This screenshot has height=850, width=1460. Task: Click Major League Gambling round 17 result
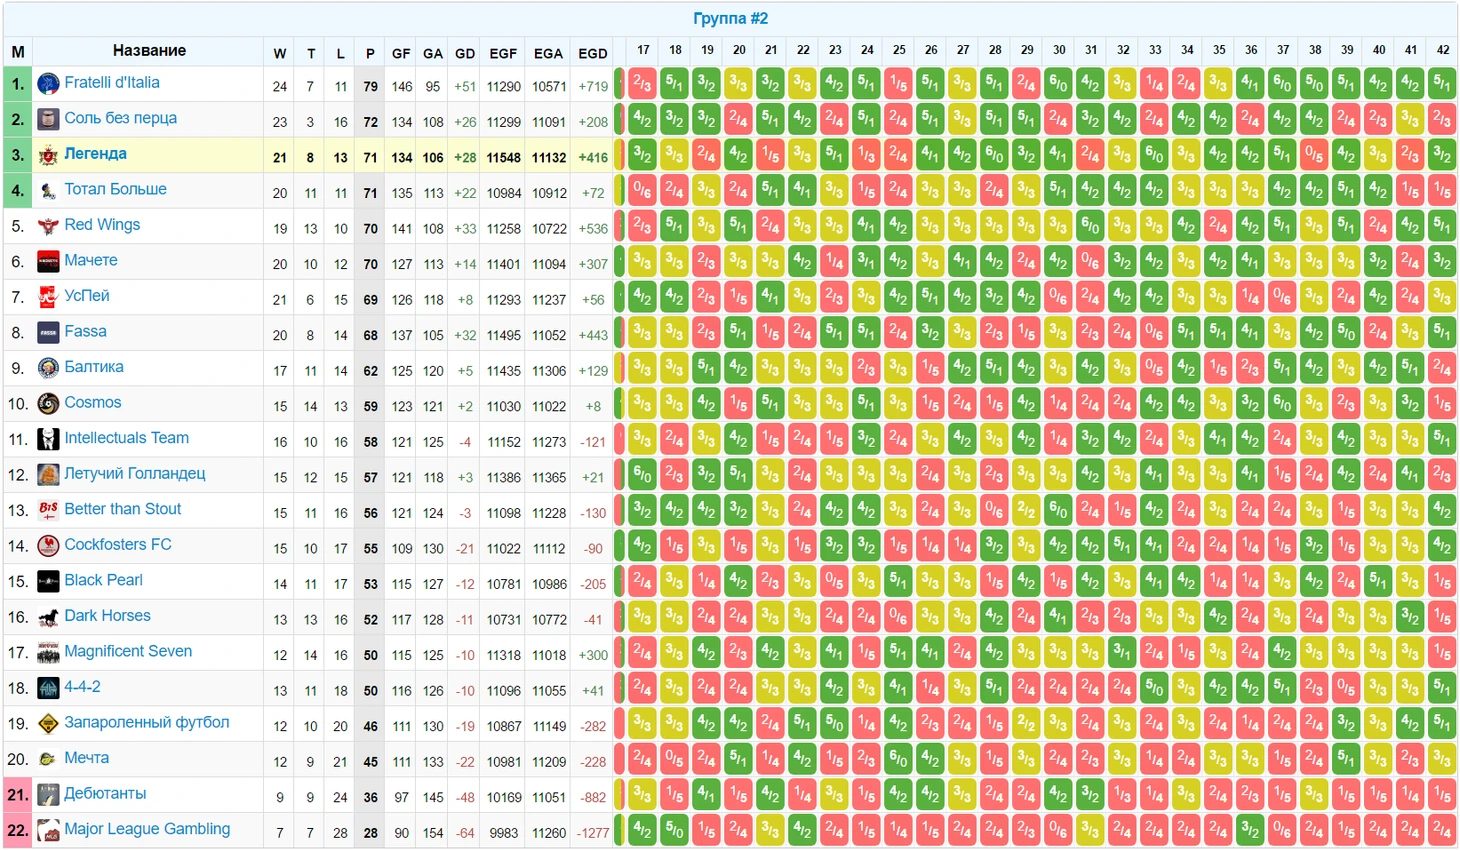pyautogui.click(x=643, y=830)
